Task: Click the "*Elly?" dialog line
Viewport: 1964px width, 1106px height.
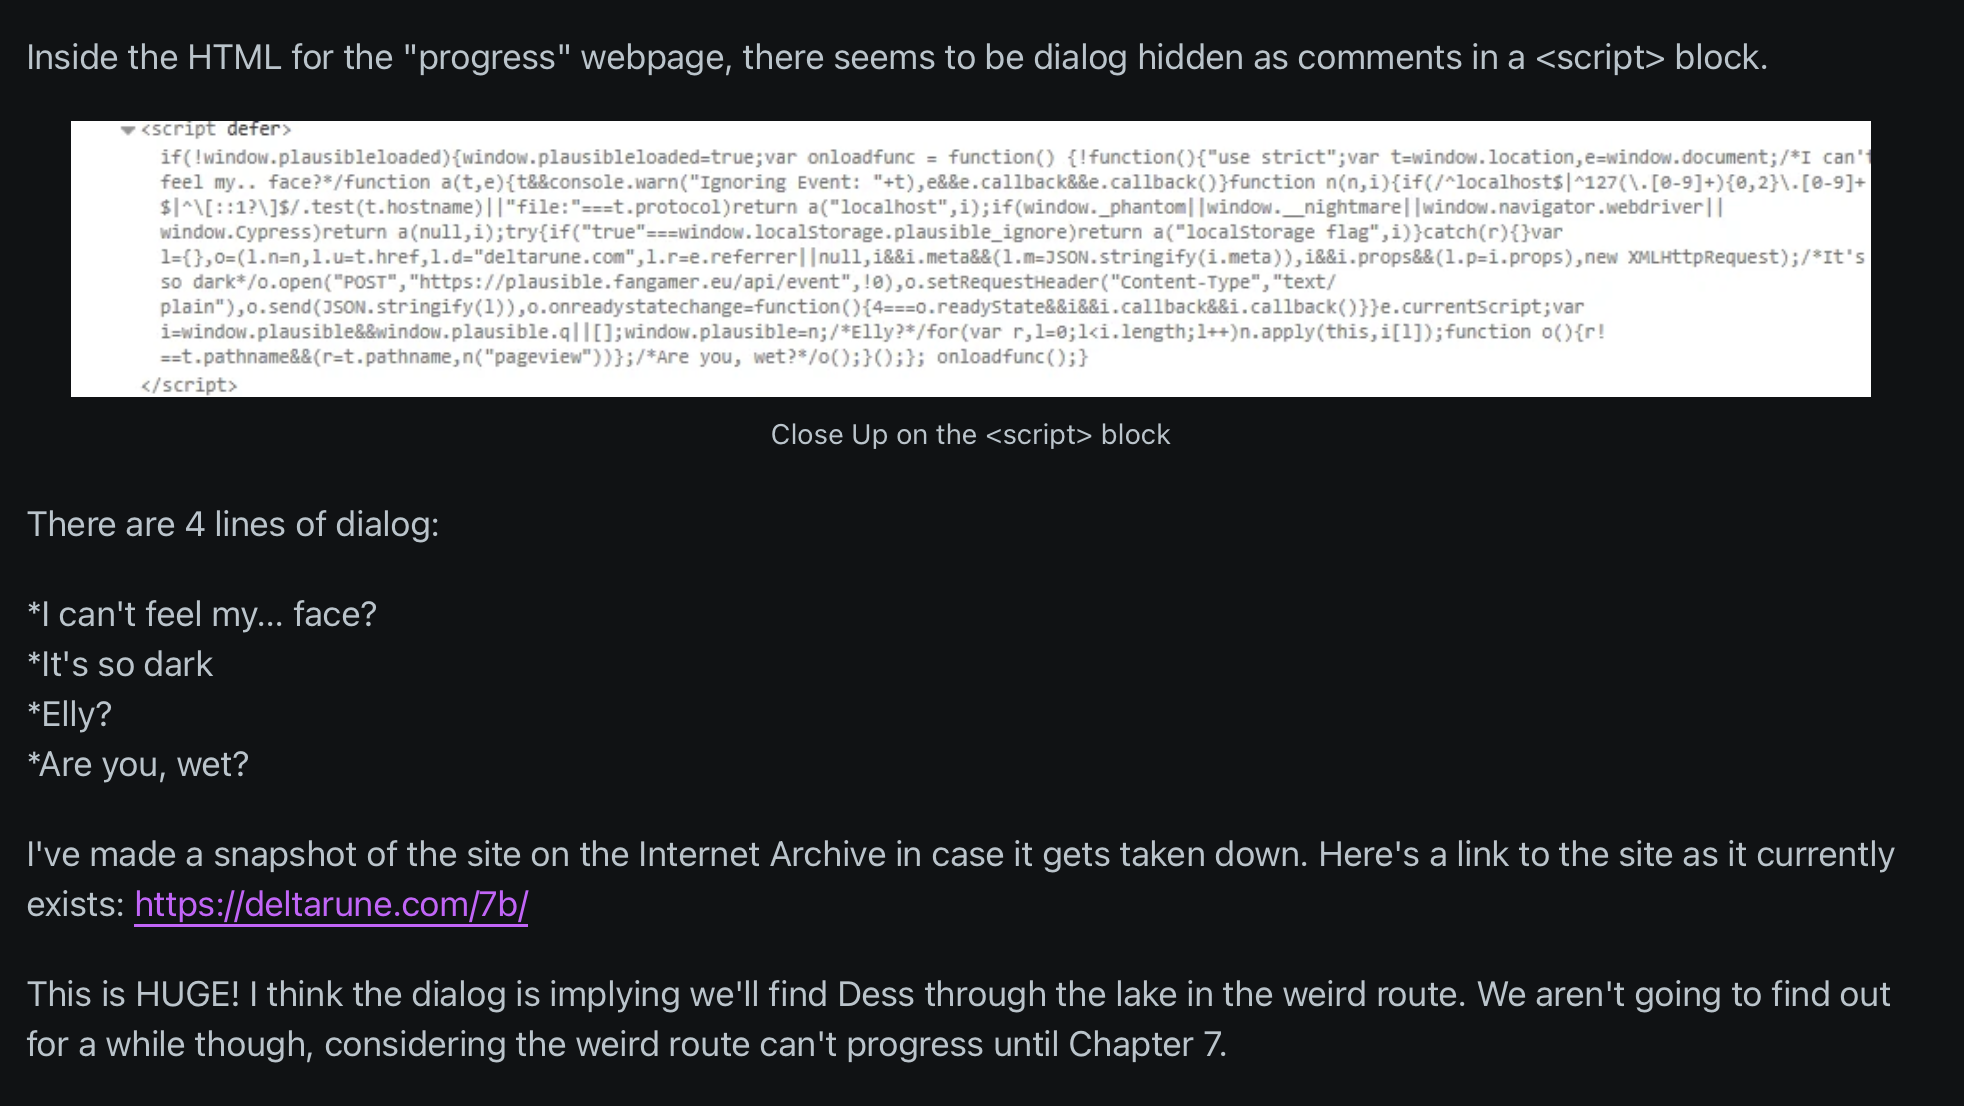Action: point(69,714)
